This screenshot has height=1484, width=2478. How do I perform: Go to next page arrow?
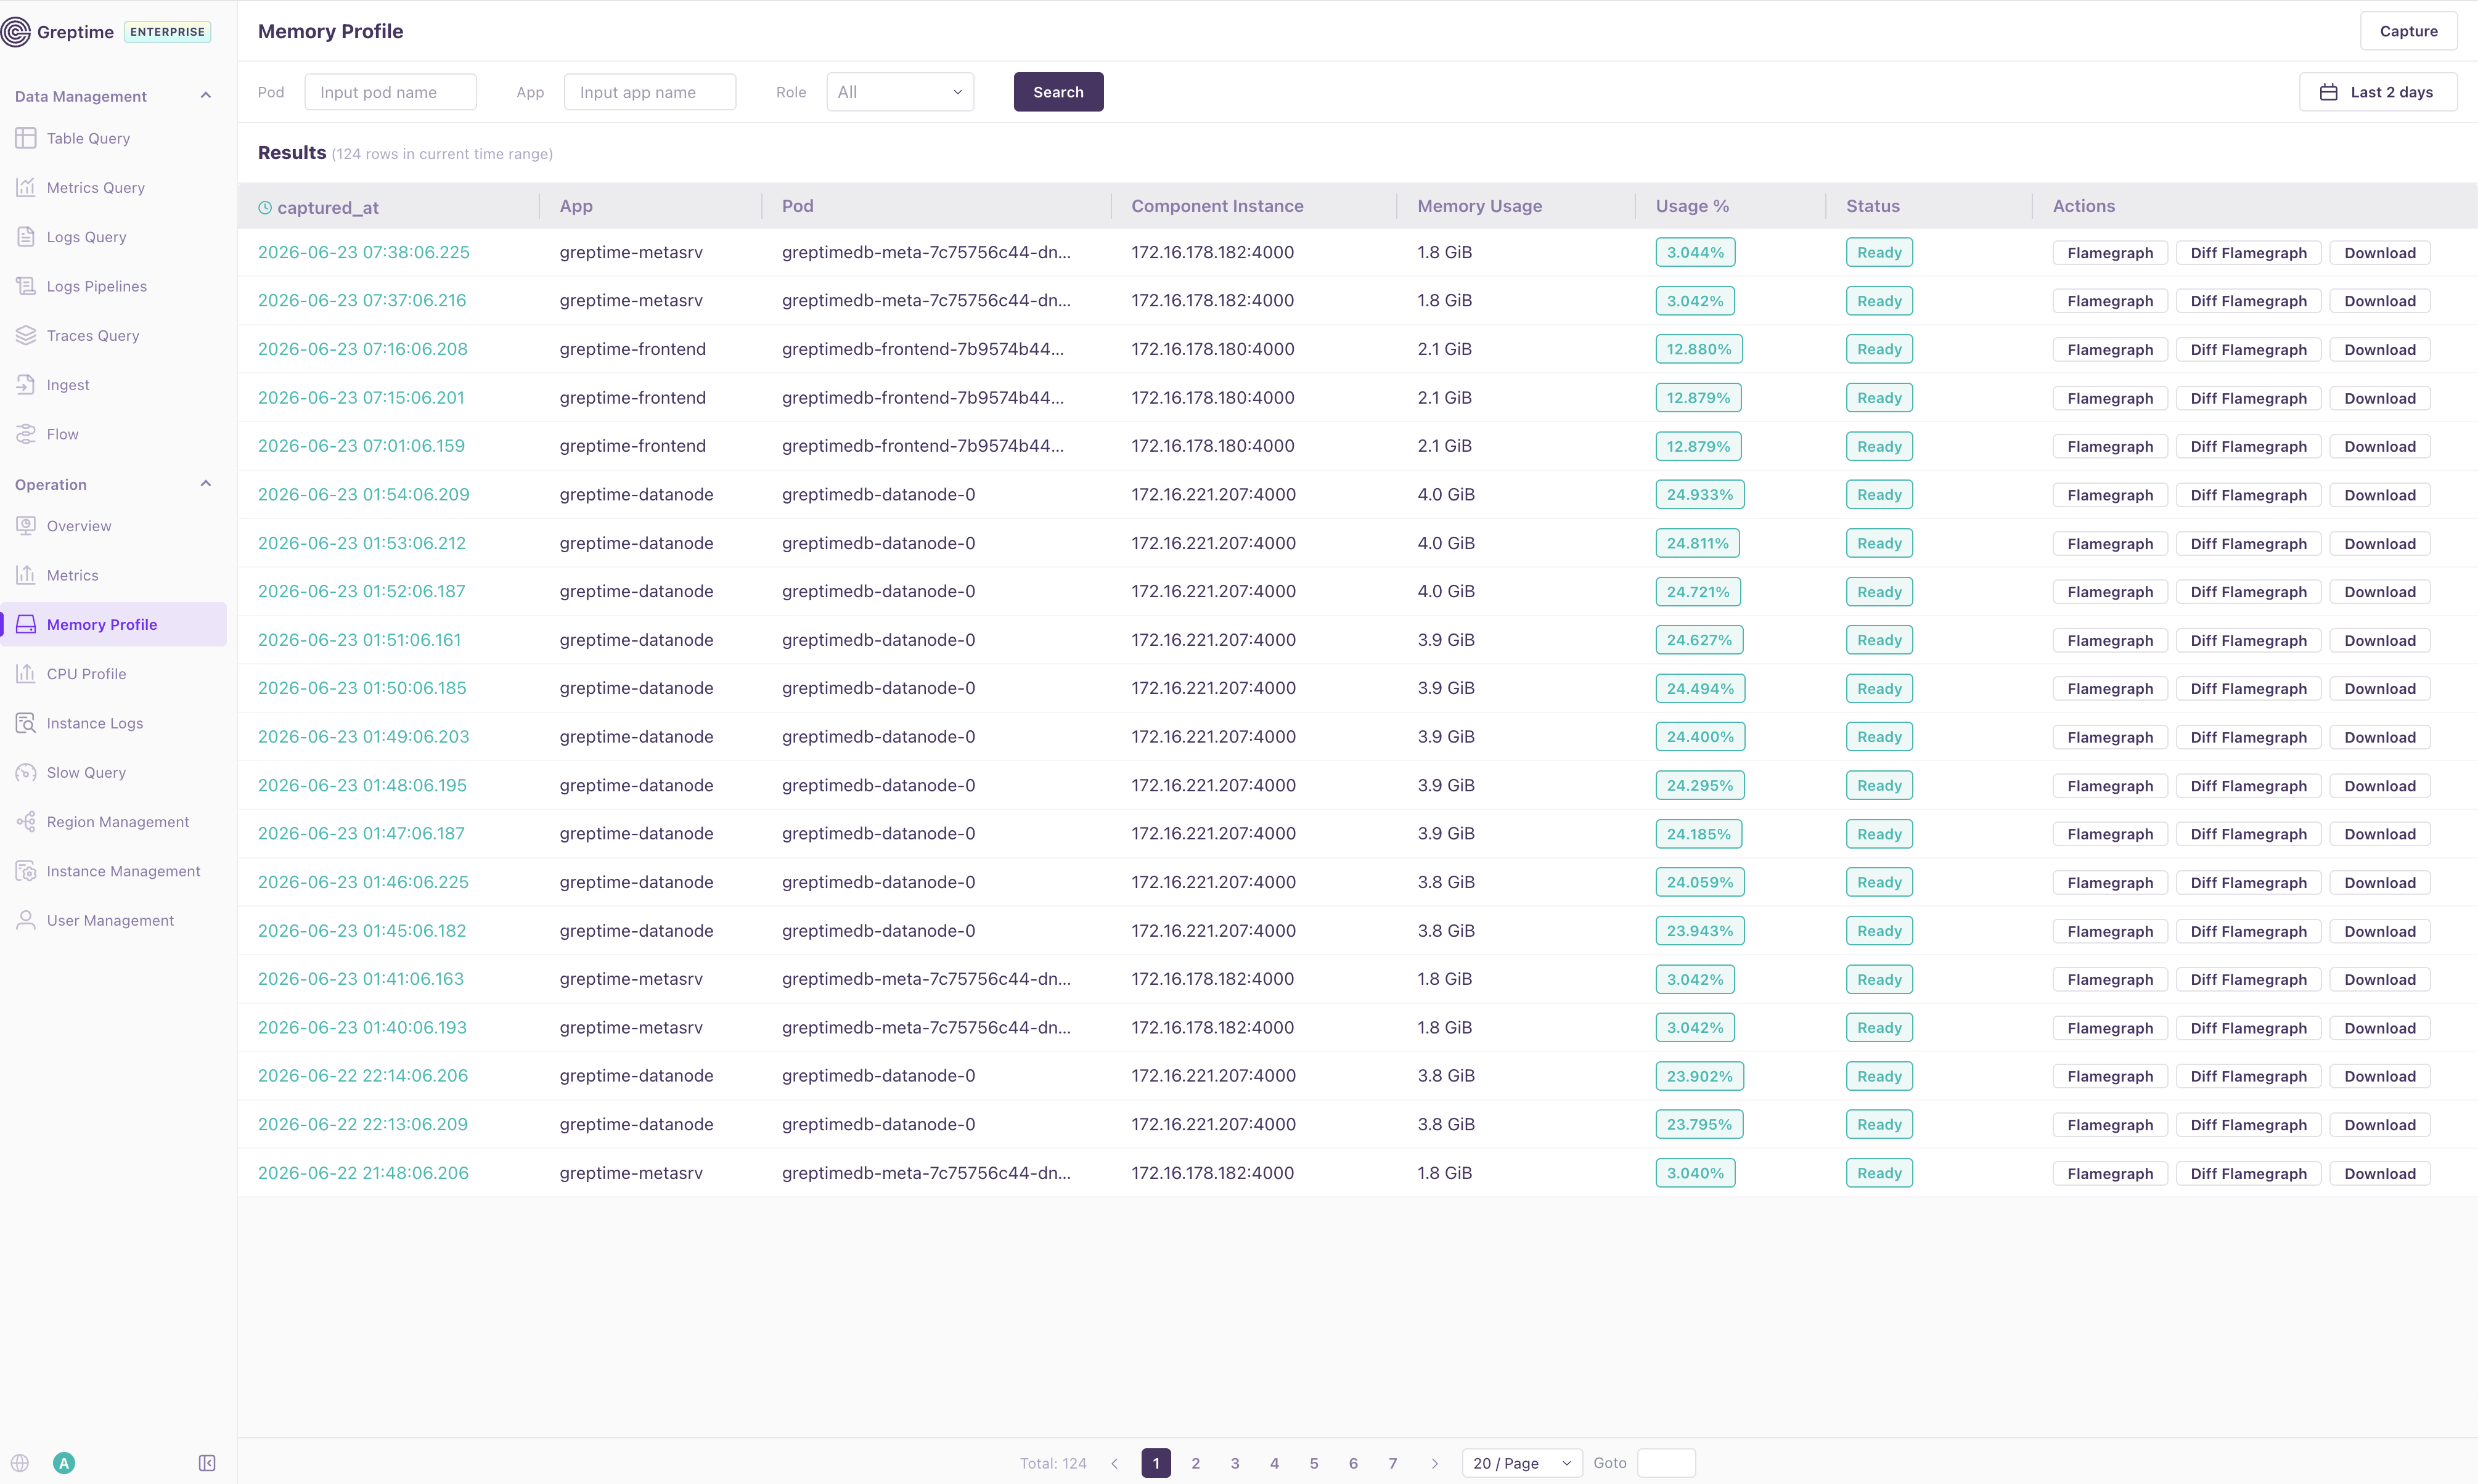[x=1434, y=1463]
